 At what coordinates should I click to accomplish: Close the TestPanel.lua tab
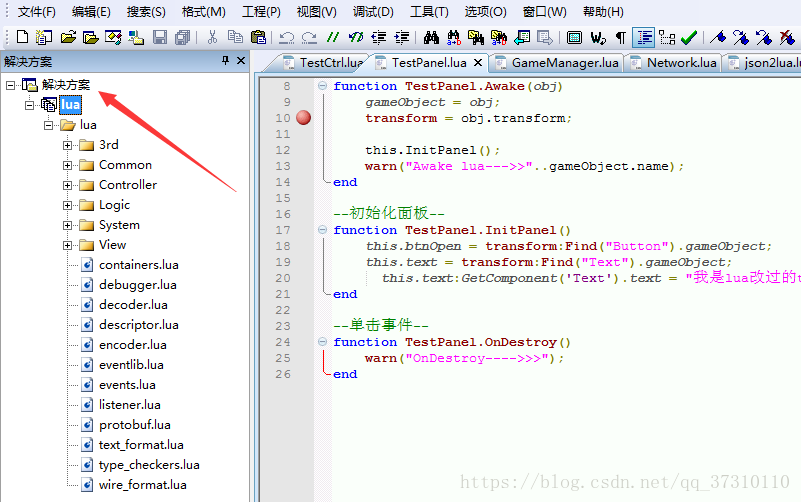(478, 62)
